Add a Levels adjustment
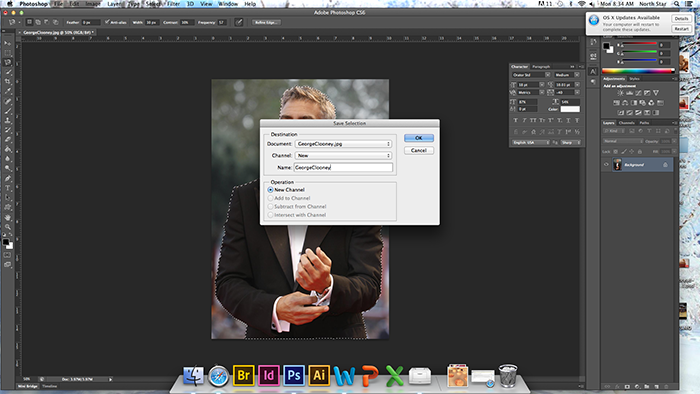The height and width of the screenshot is (394, 700). [629, 93]
